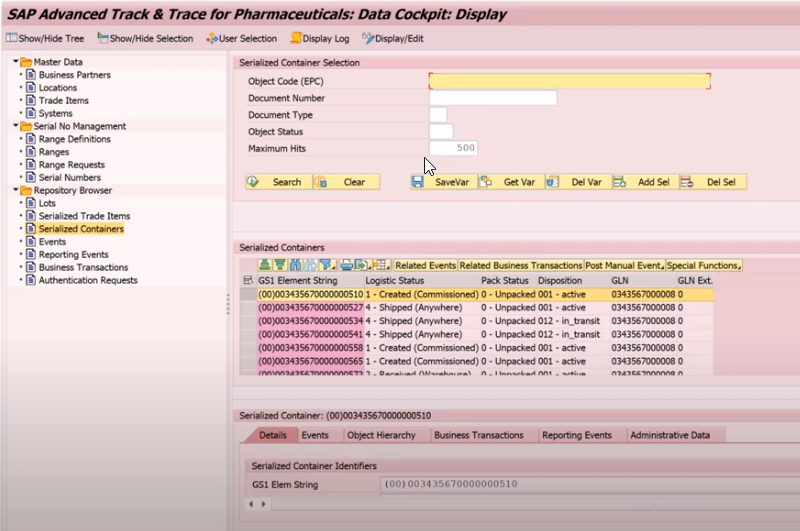This screenshot has height=531, width=800.
Task: Open the Administrative Data tab
Action: pos(670,435)
